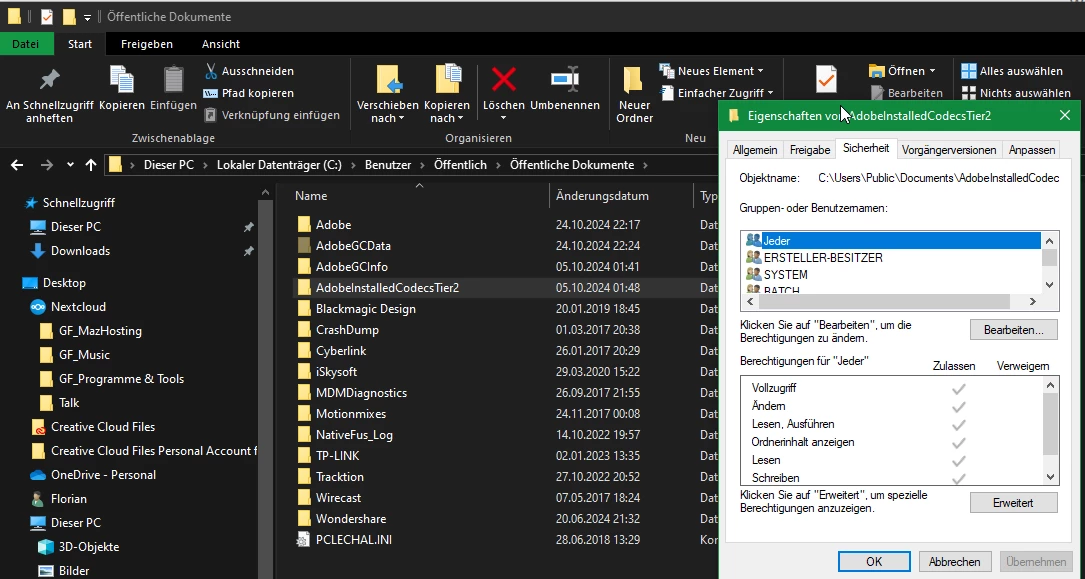Choose Ausschneiden scissors command
The height and width of the screenshot is (579, 1085).
[249, 71]
